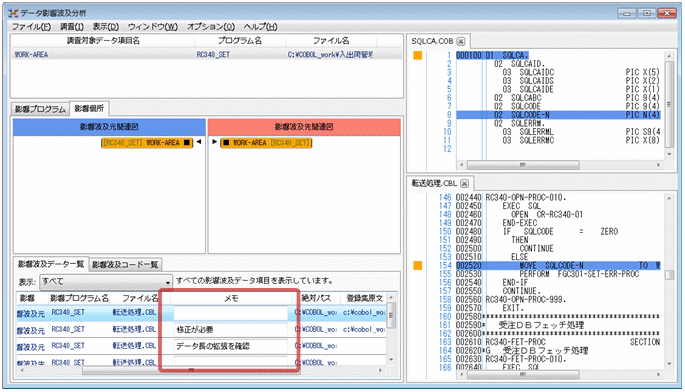Click the SQLCA.COB vertical scrollbar thumb
This screenshot has width=685, height=392.
point(669,104)
